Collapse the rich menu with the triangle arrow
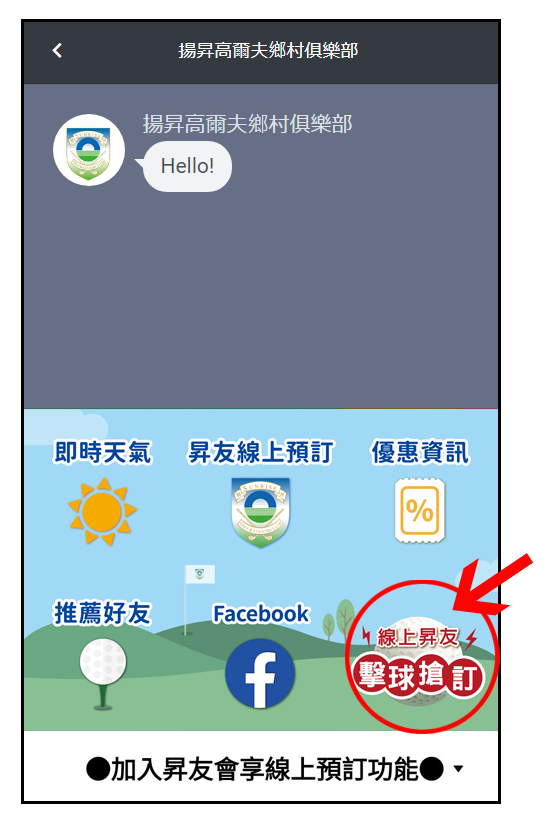 coord(458,768)
